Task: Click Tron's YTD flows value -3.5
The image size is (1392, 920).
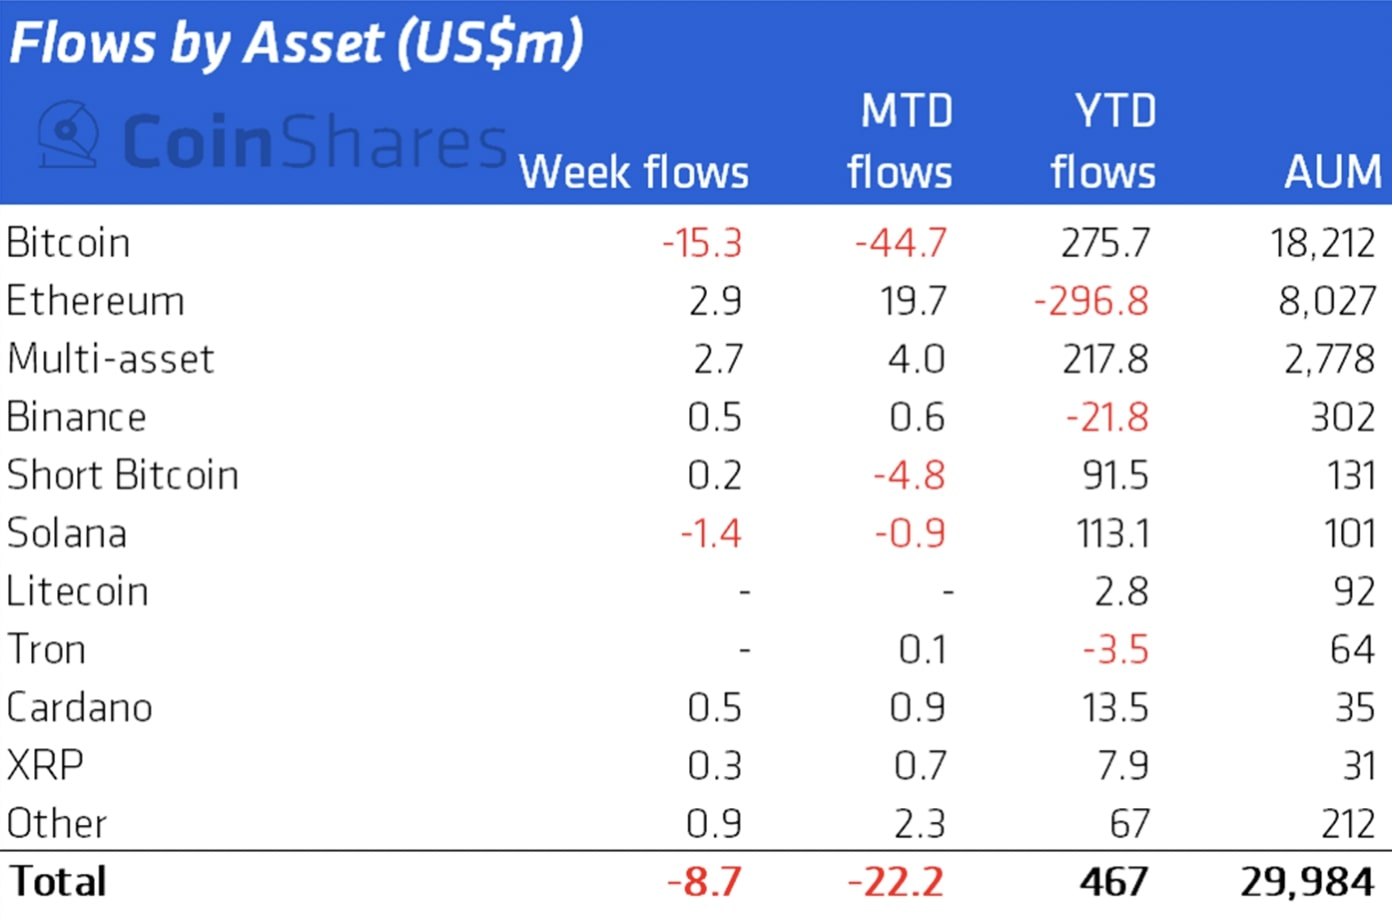Action: (1116, 649)
